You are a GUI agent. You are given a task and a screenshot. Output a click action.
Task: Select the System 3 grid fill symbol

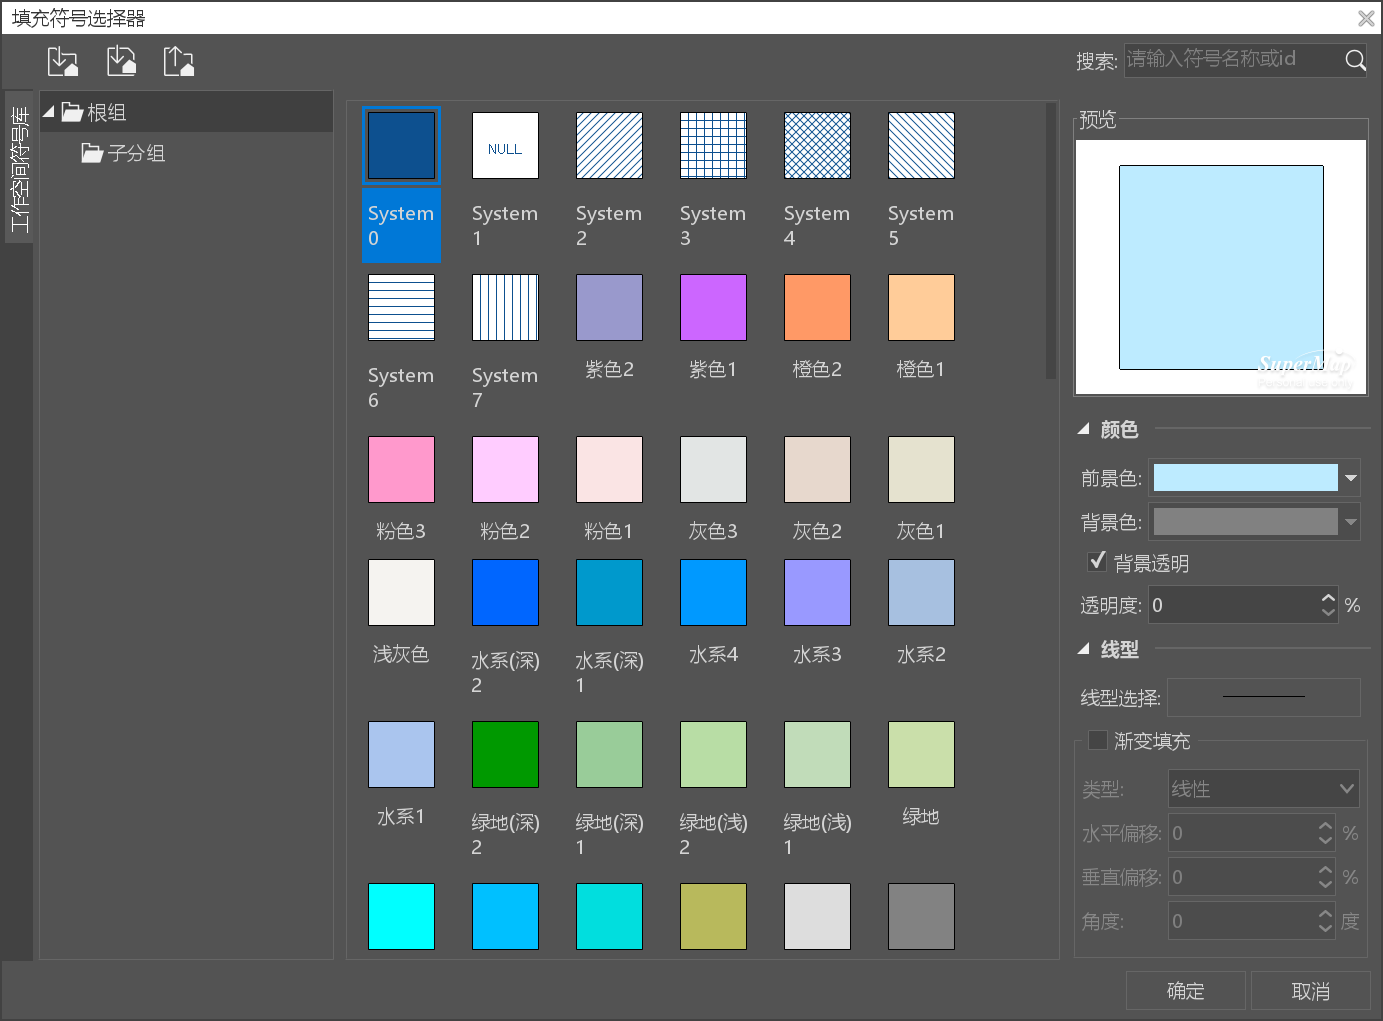713,146
